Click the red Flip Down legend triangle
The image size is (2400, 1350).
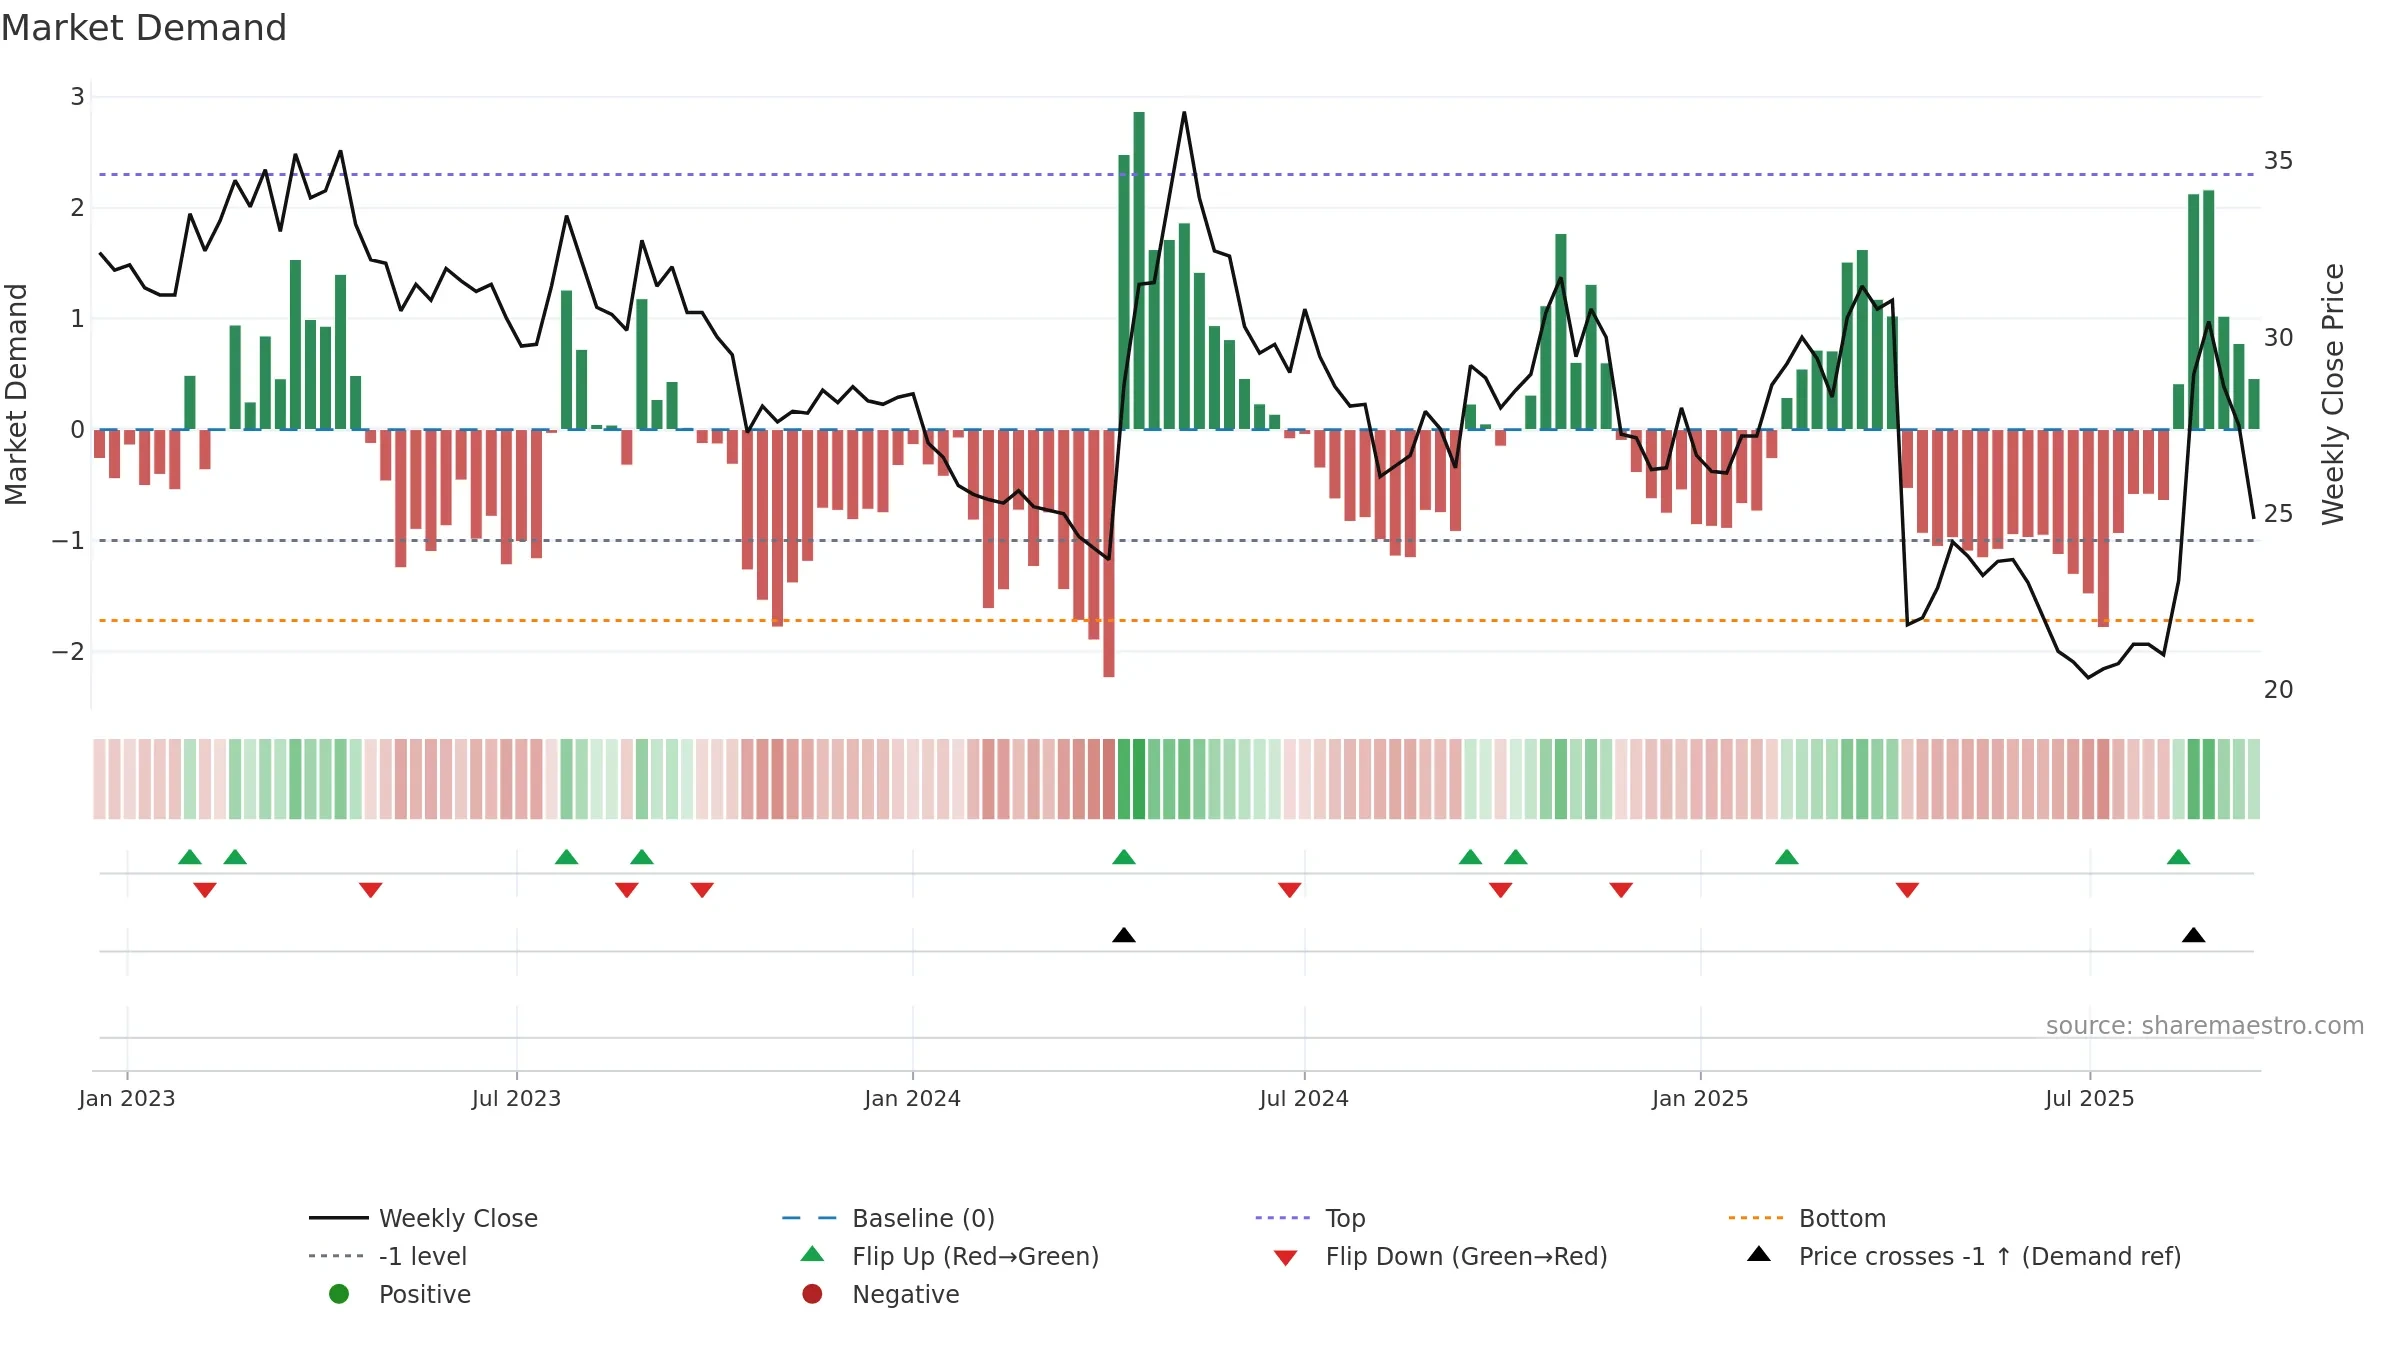pos(1286,1258)
